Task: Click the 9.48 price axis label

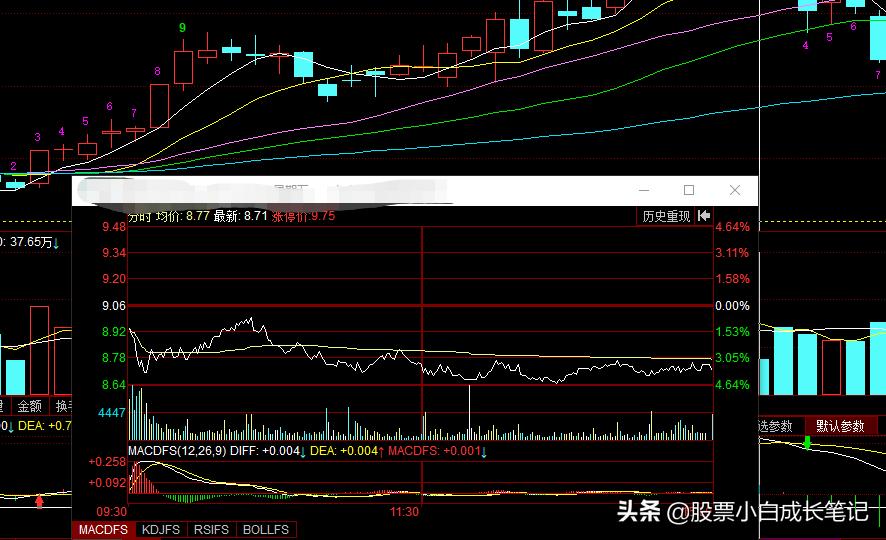Action: pyautogui.click(x=114, y=227)
